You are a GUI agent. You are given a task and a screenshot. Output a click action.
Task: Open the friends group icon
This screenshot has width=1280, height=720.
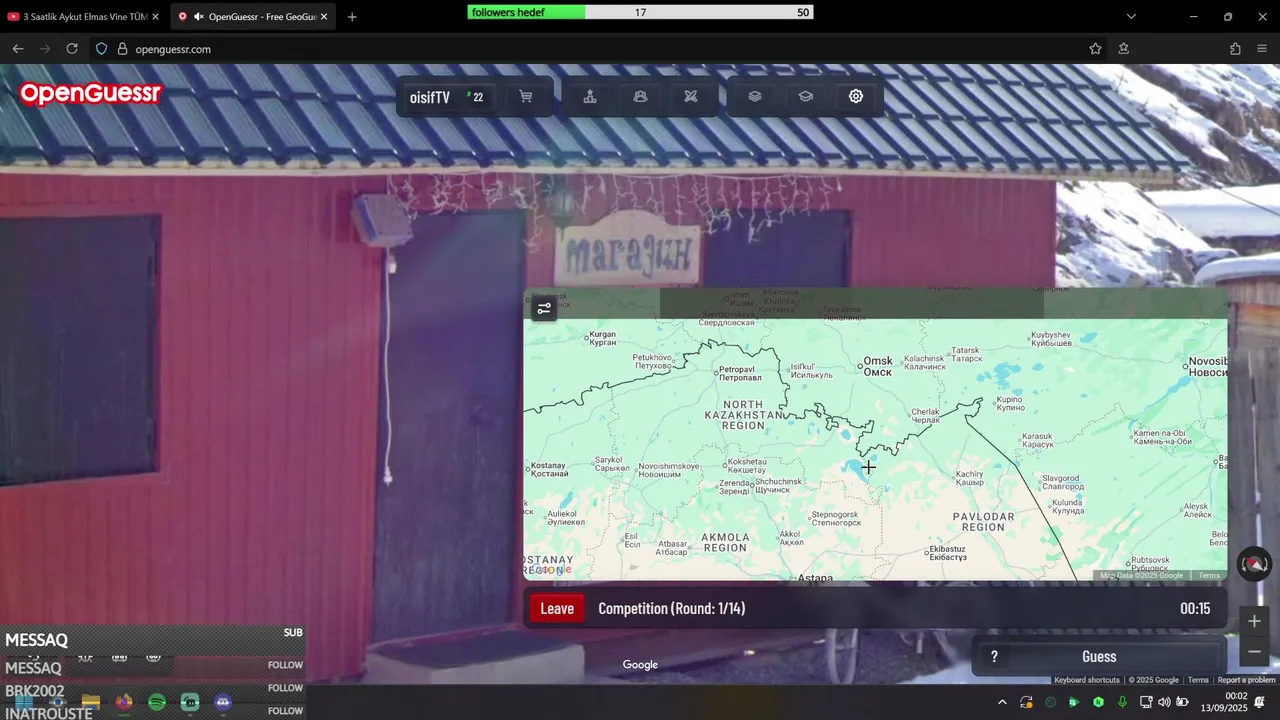tap(640, 97)
